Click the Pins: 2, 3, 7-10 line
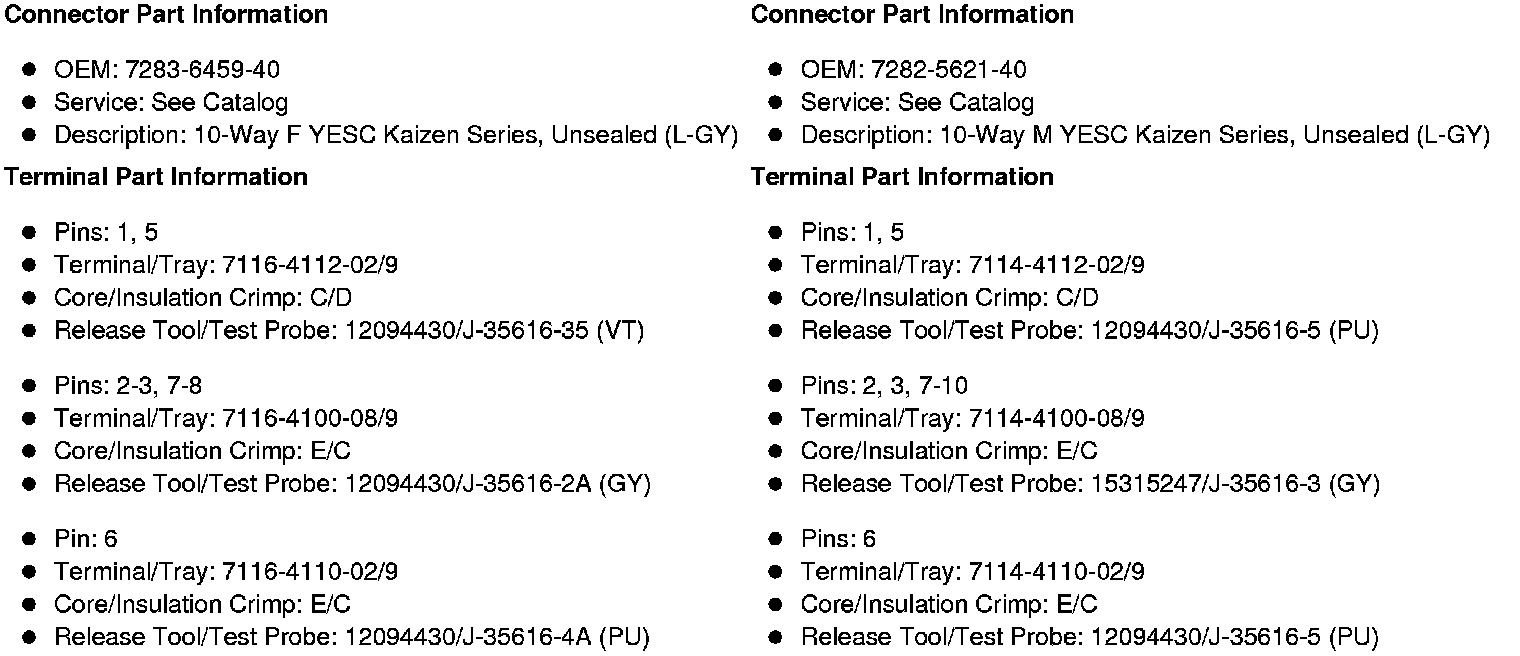The height and width of the screenshot is (656, 1520). pos(884,386)
